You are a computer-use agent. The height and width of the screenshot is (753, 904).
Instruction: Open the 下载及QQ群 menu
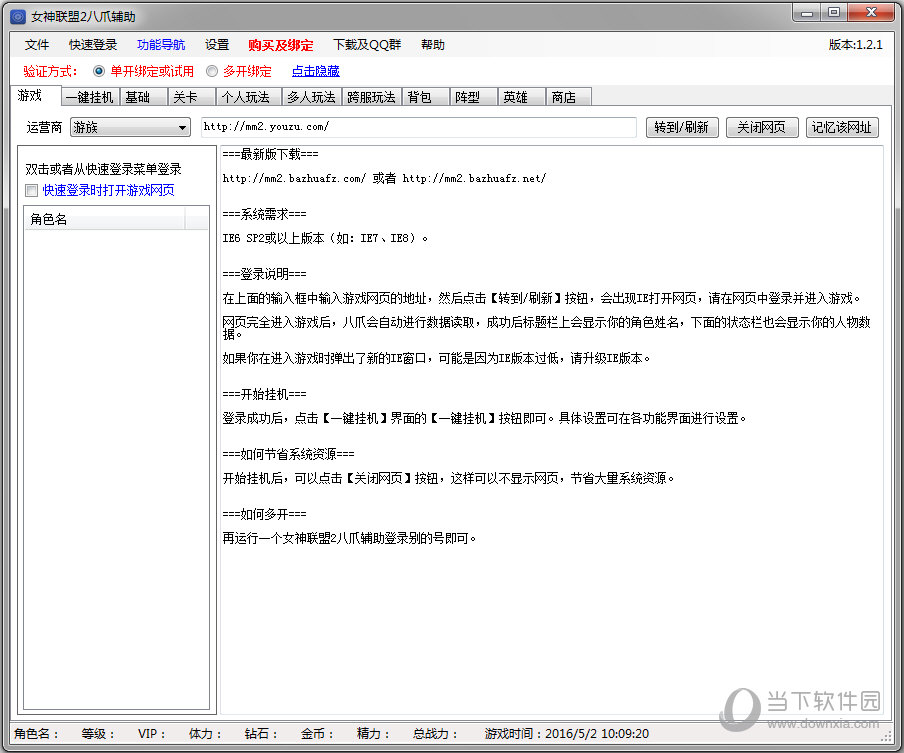367,45
